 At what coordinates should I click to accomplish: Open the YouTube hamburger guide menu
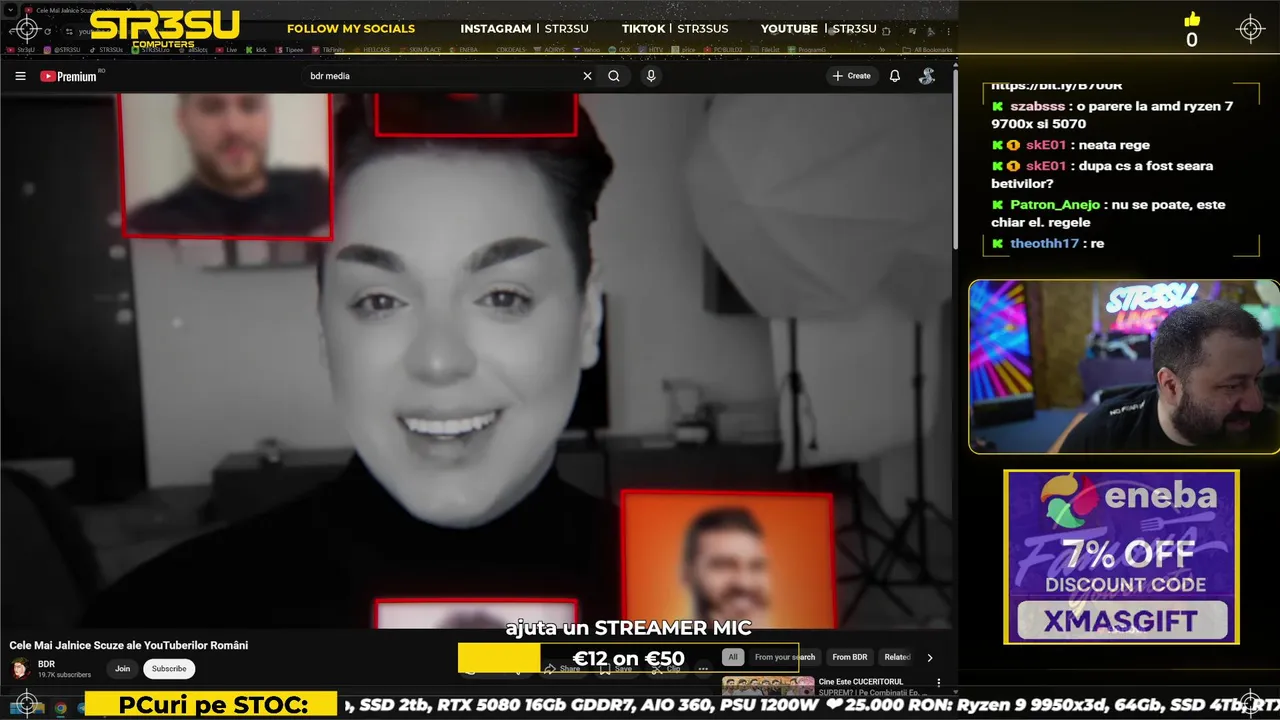pyautogui.click(x=20, y=76)
